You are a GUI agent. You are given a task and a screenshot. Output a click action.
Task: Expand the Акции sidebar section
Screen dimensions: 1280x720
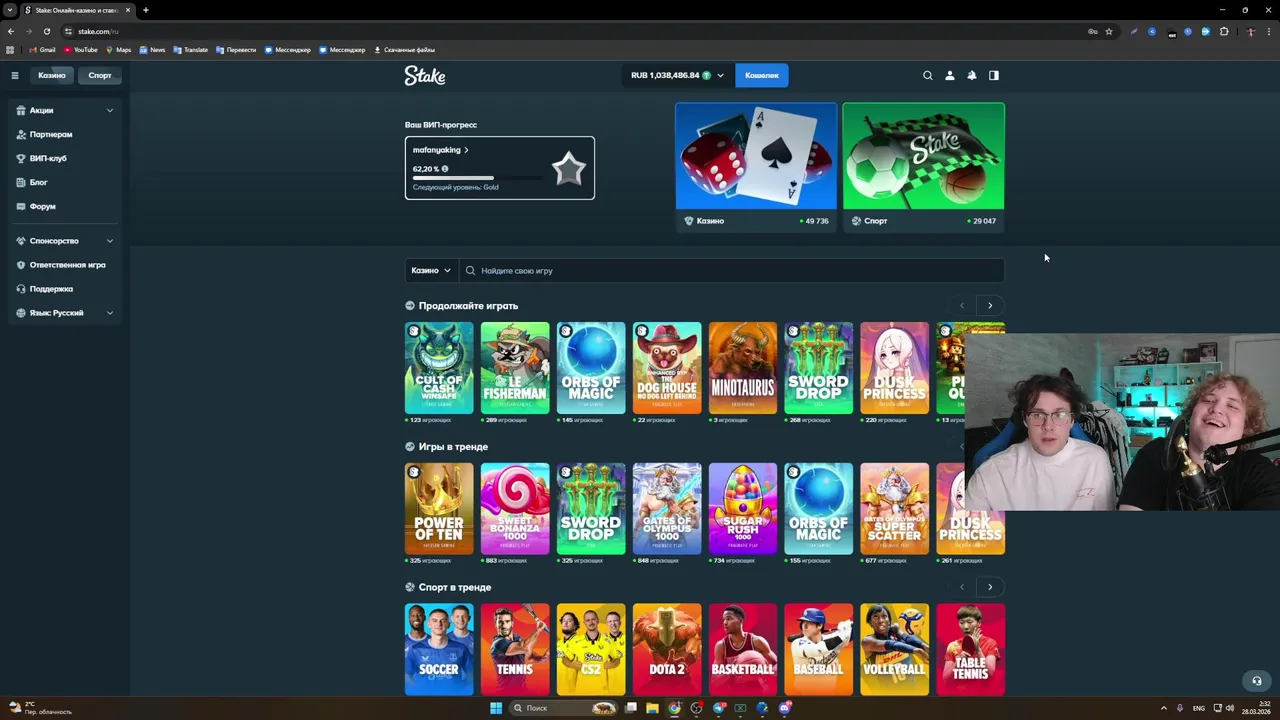tap(65, 110)
